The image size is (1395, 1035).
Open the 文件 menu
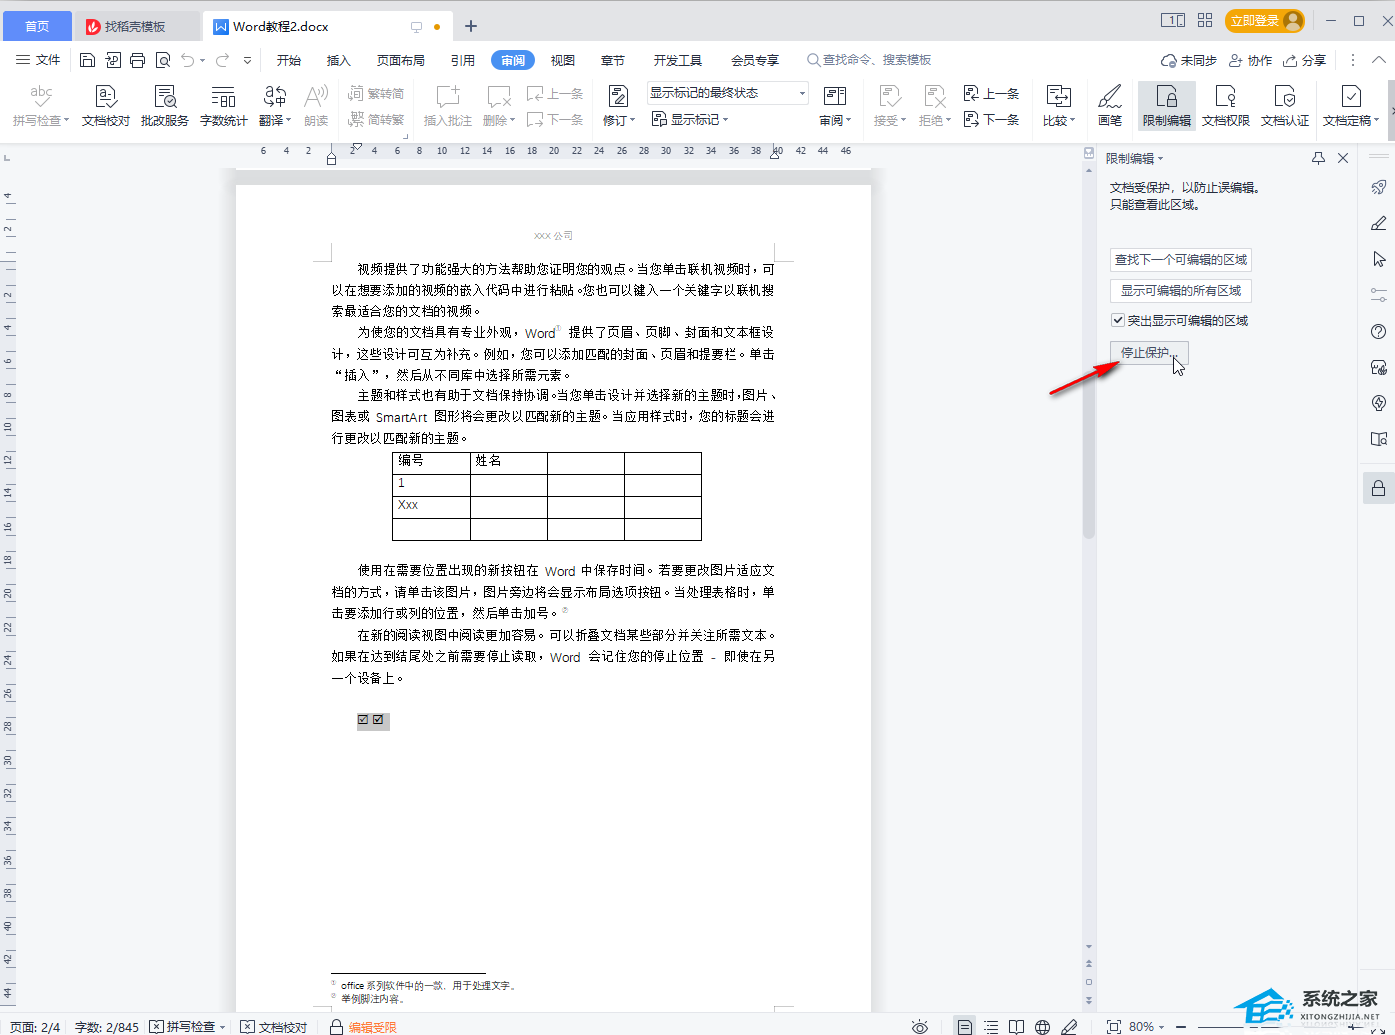pos(38,60)
